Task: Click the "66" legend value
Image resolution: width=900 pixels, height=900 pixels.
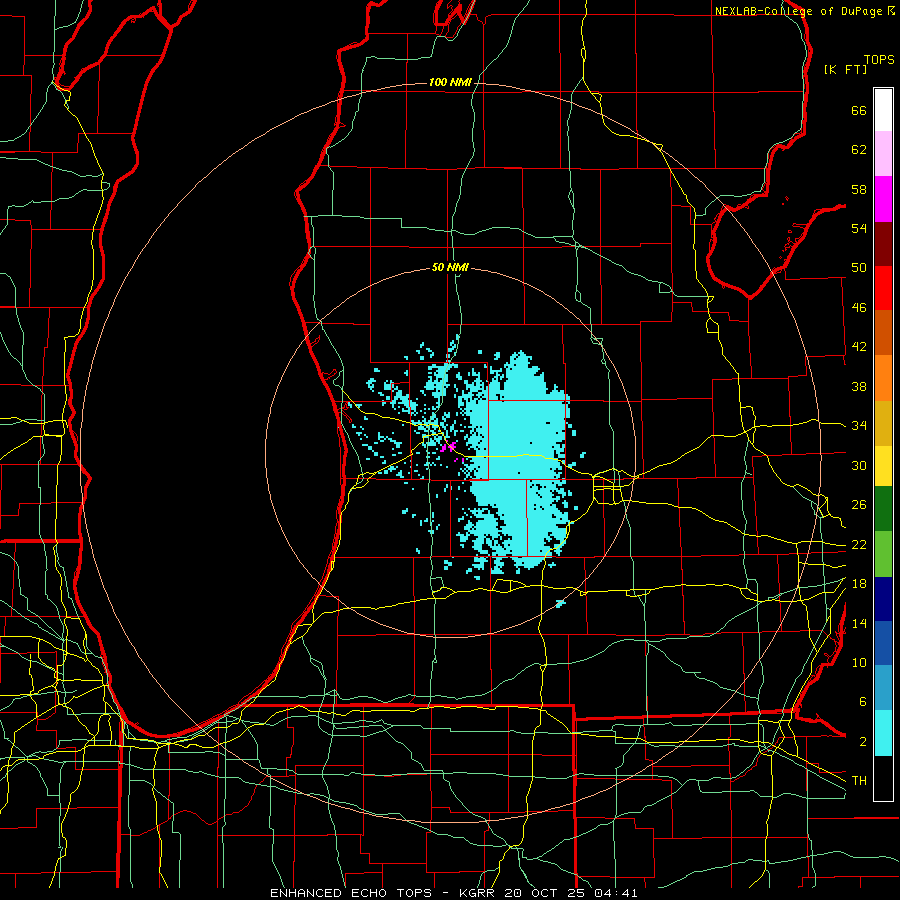Action: (x=859, y=111)
